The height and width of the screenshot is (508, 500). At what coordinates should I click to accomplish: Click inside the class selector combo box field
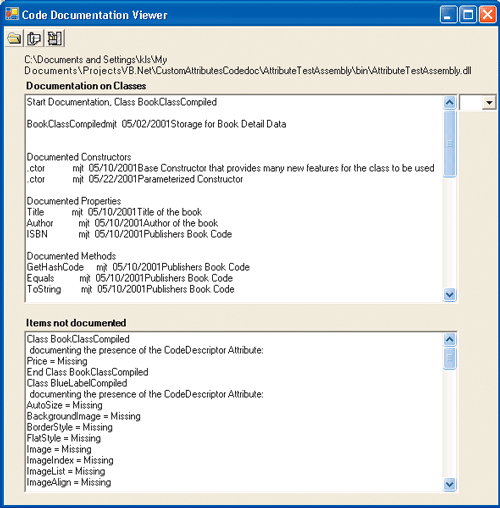[471, 102]
